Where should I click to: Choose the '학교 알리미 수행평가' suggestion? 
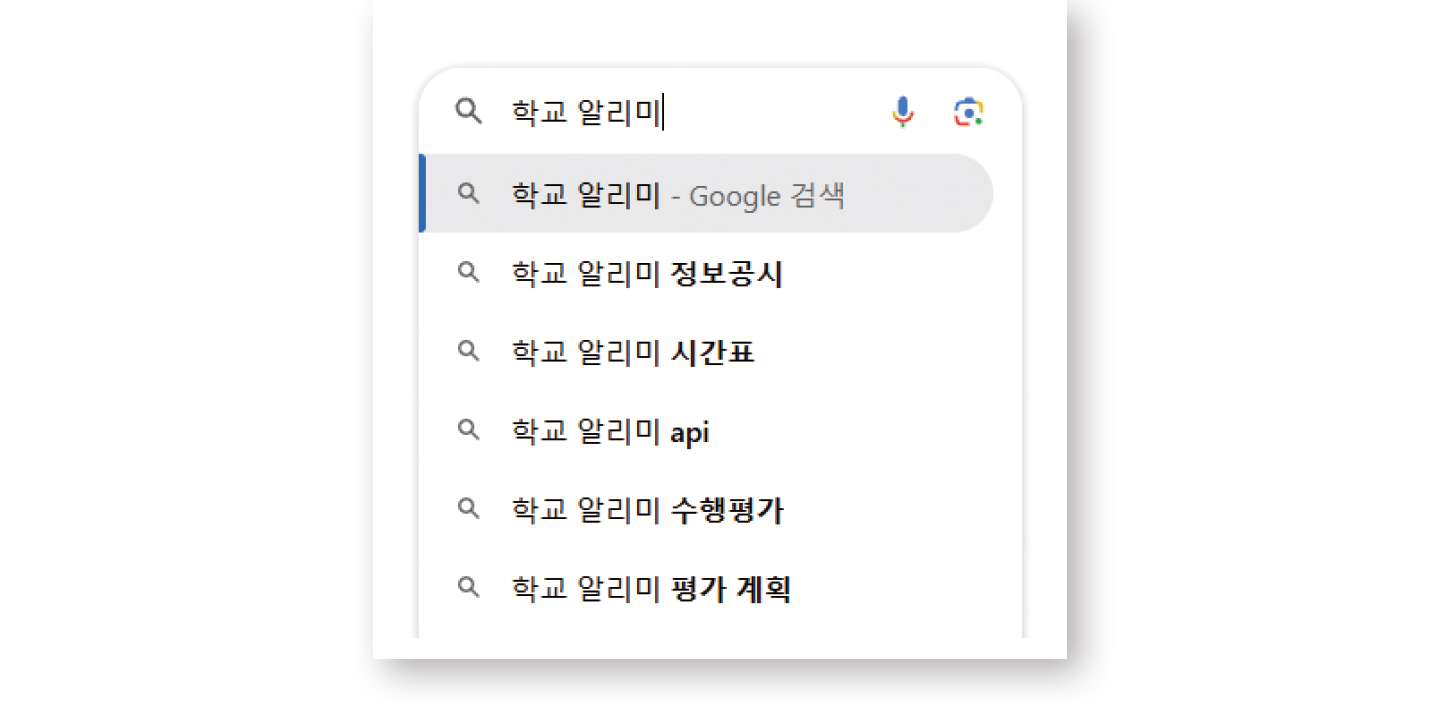point(647,510)
